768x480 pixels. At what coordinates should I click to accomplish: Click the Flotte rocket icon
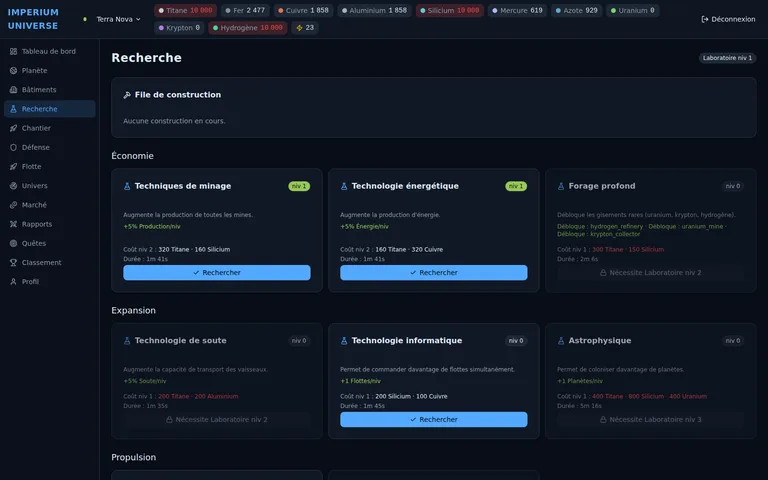[x=13, y=167]
